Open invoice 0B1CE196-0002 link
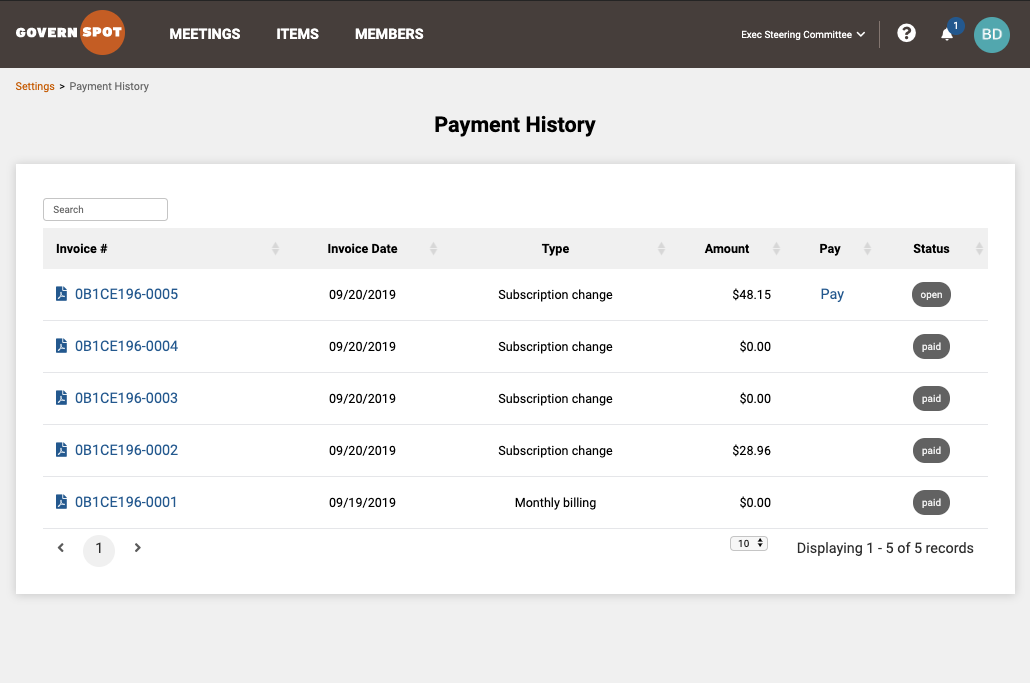 click(x=126, y=450)
